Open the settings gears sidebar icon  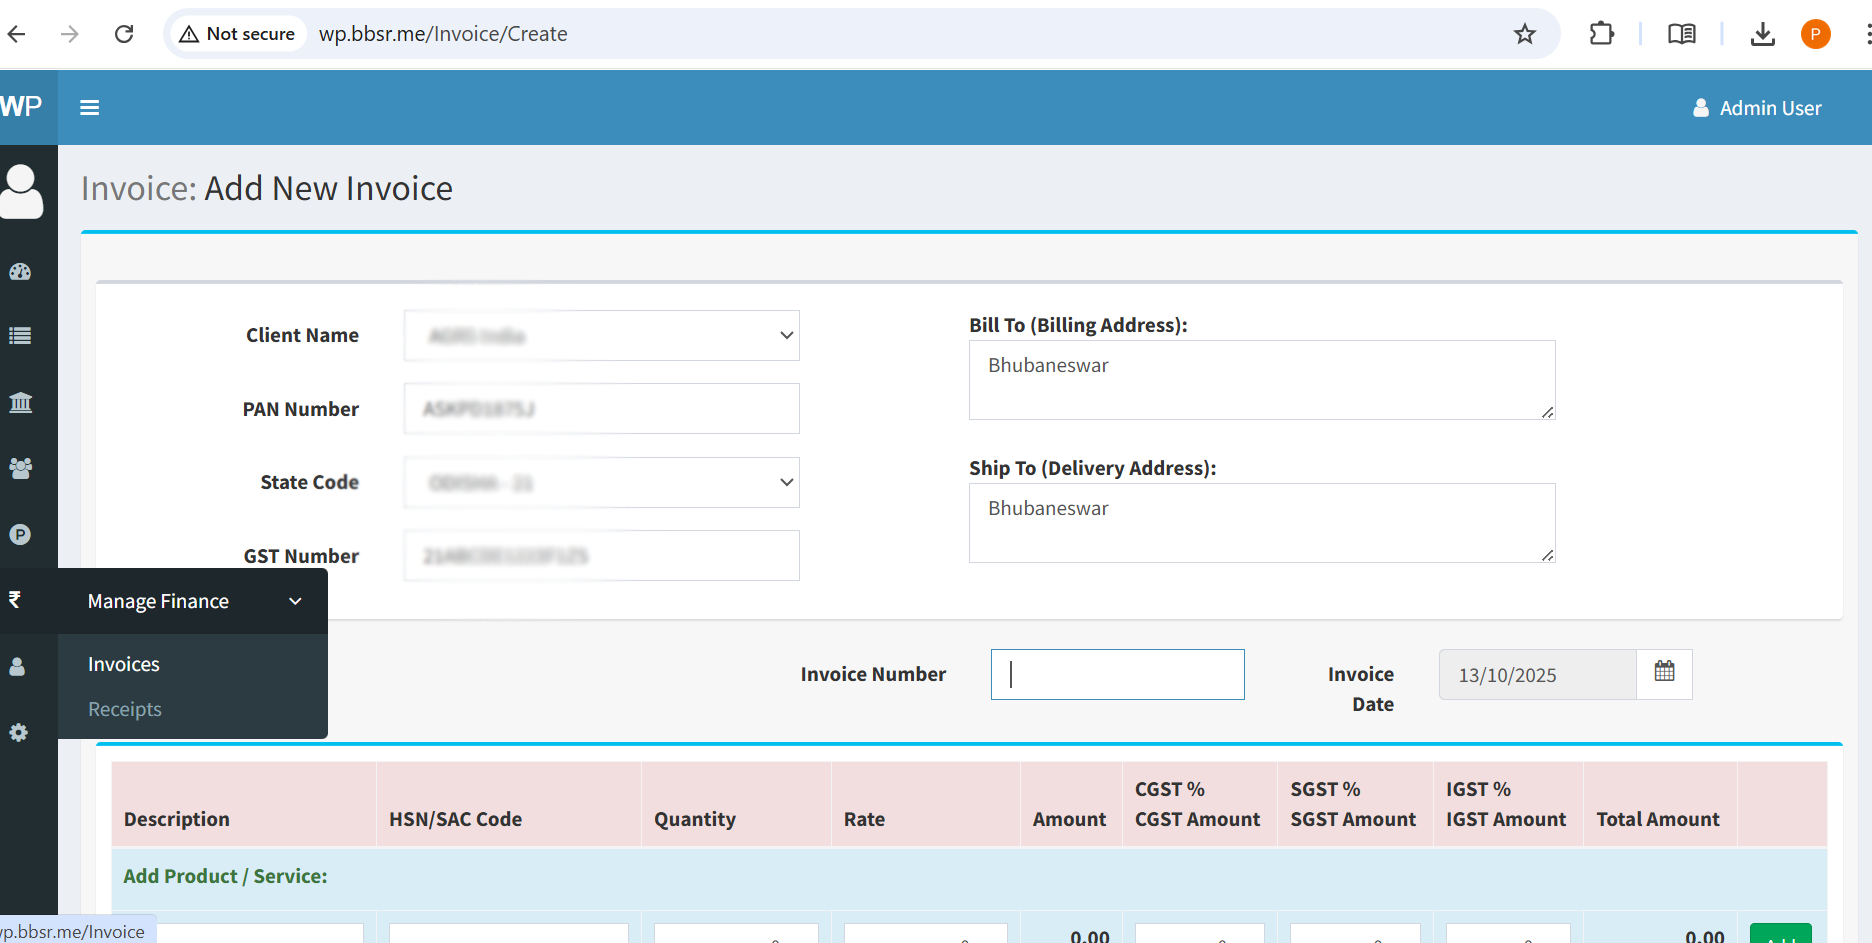coord(18,733)
